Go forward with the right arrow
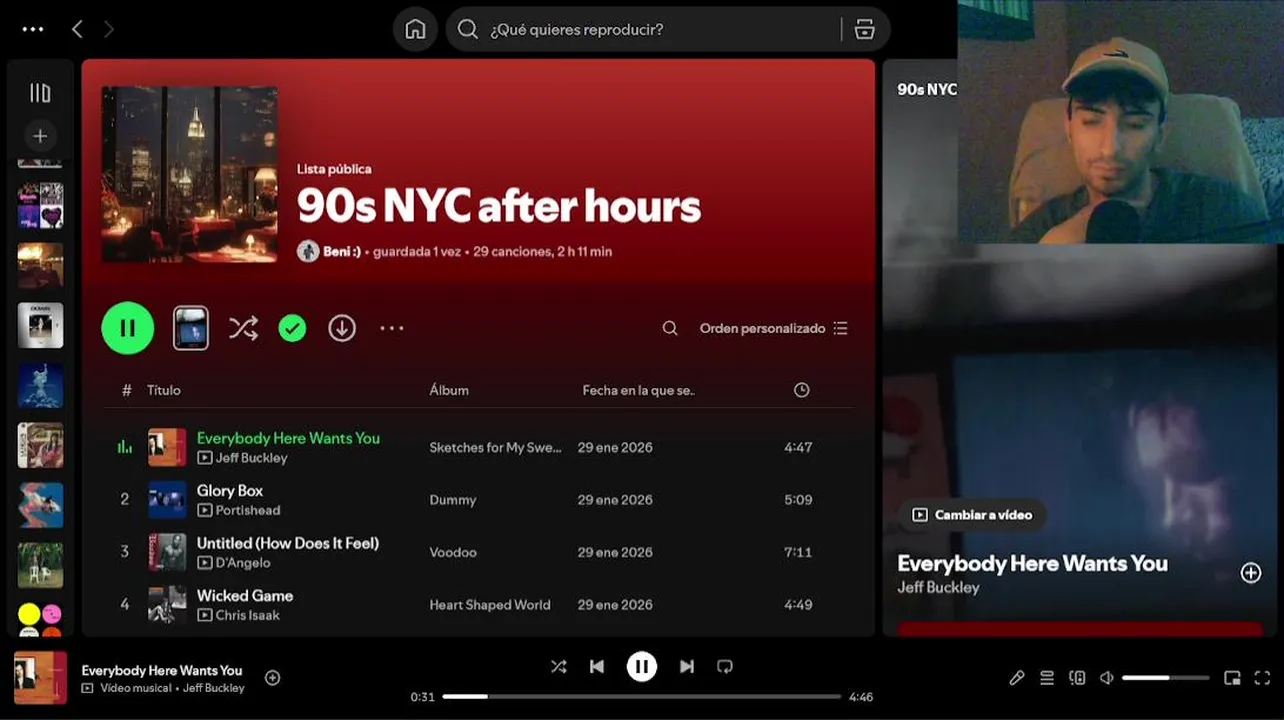Image resolution: width=1284 pixels, height=720 pixels. tap(109, 30)
